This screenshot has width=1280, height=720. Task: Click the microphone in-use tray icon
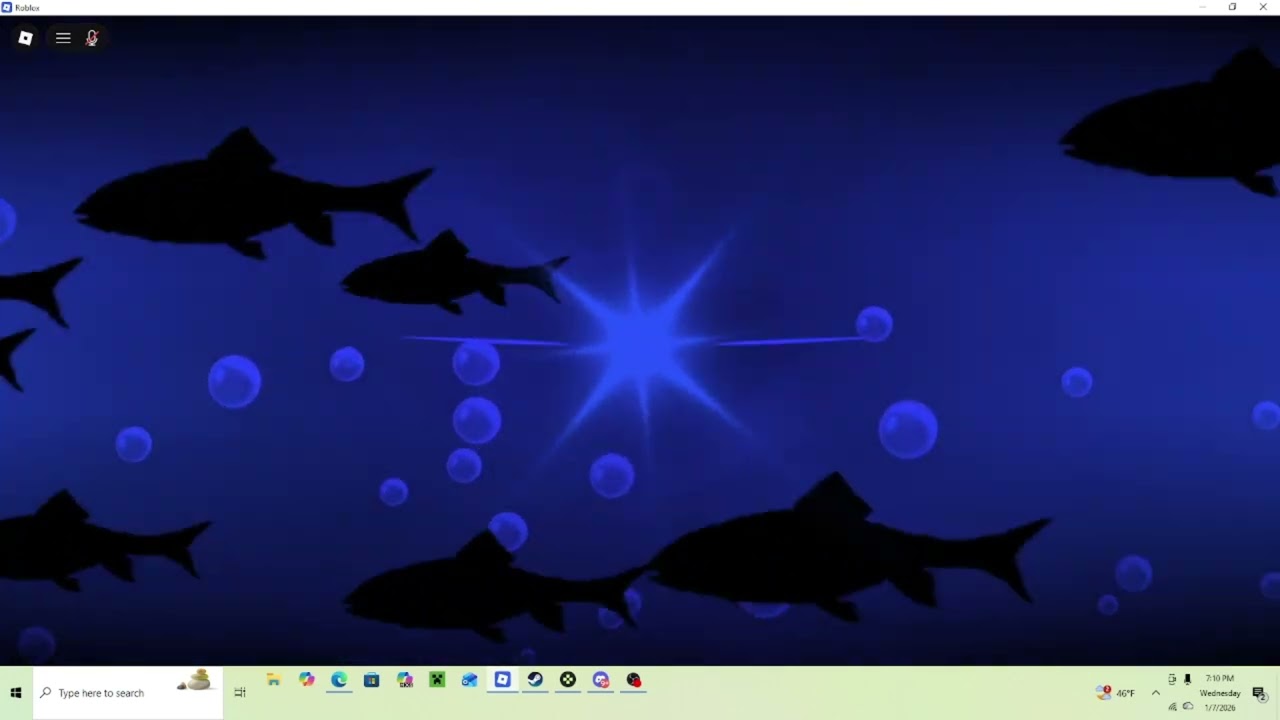[x=1188, y=679]
